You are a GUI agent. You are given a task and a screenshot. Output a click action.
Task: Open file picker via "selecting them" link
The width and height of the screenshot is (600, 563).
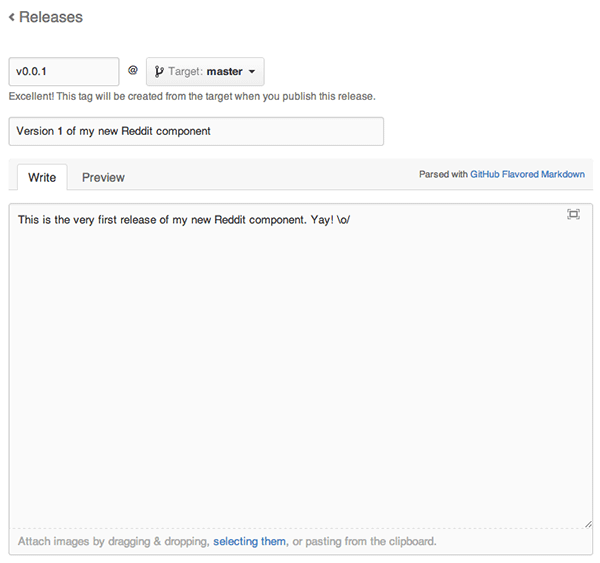click(x=249, y=541)
